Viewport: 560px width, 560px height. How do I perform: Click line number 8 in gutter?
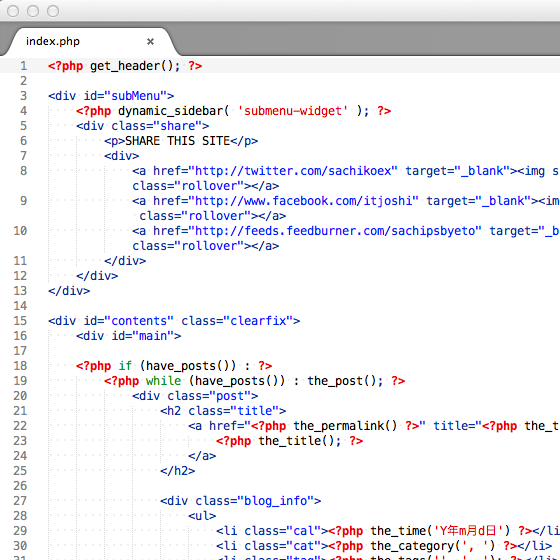(24, 171)
